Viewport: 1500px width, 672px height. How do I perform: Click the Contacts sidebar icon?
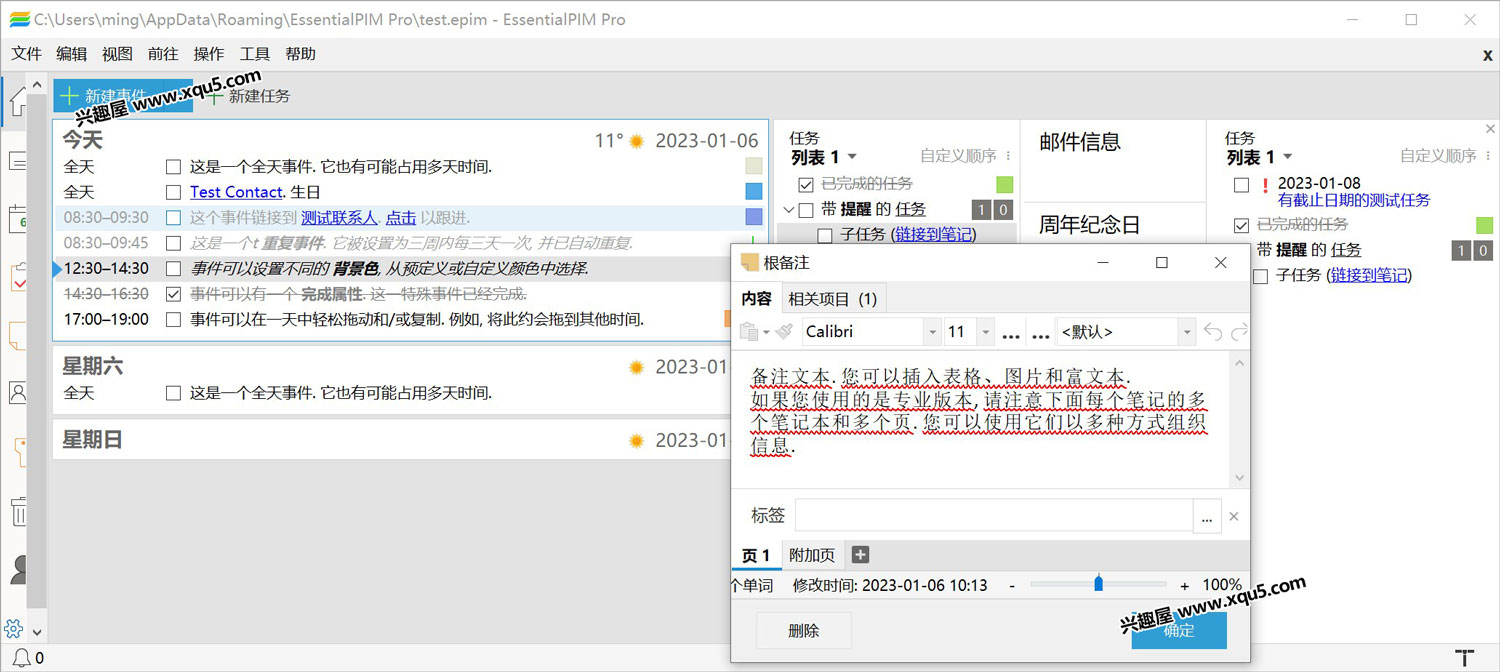click(18, 392)
